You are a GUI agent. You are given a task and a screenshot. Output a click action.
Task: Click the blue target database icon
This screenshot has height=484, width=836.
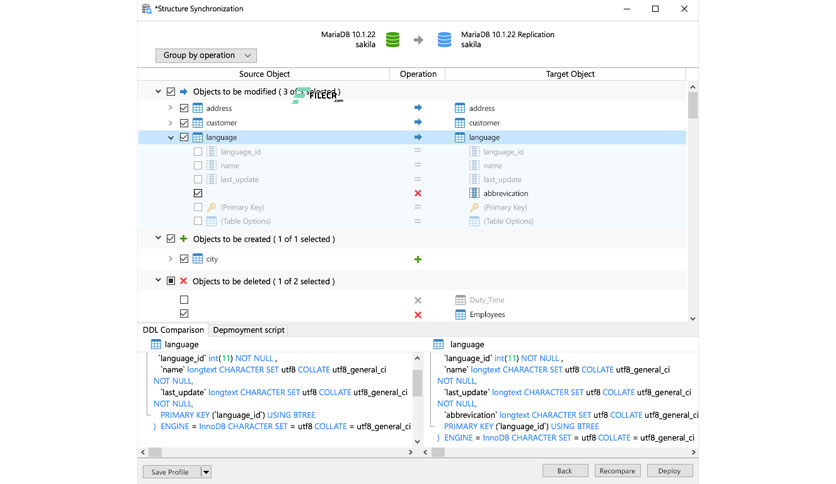click(x=444, y=39)
